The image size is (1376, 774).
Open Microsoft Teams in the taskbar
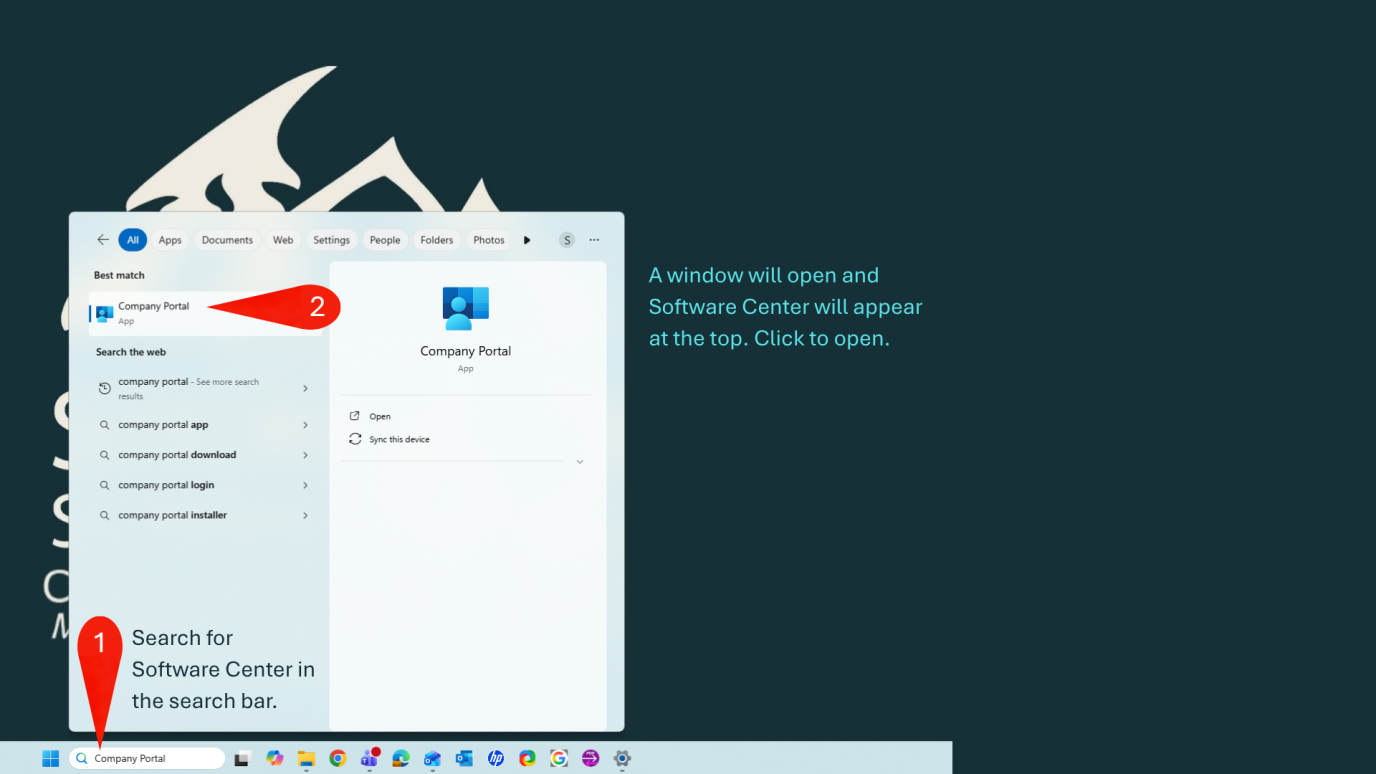pos(369,759)
